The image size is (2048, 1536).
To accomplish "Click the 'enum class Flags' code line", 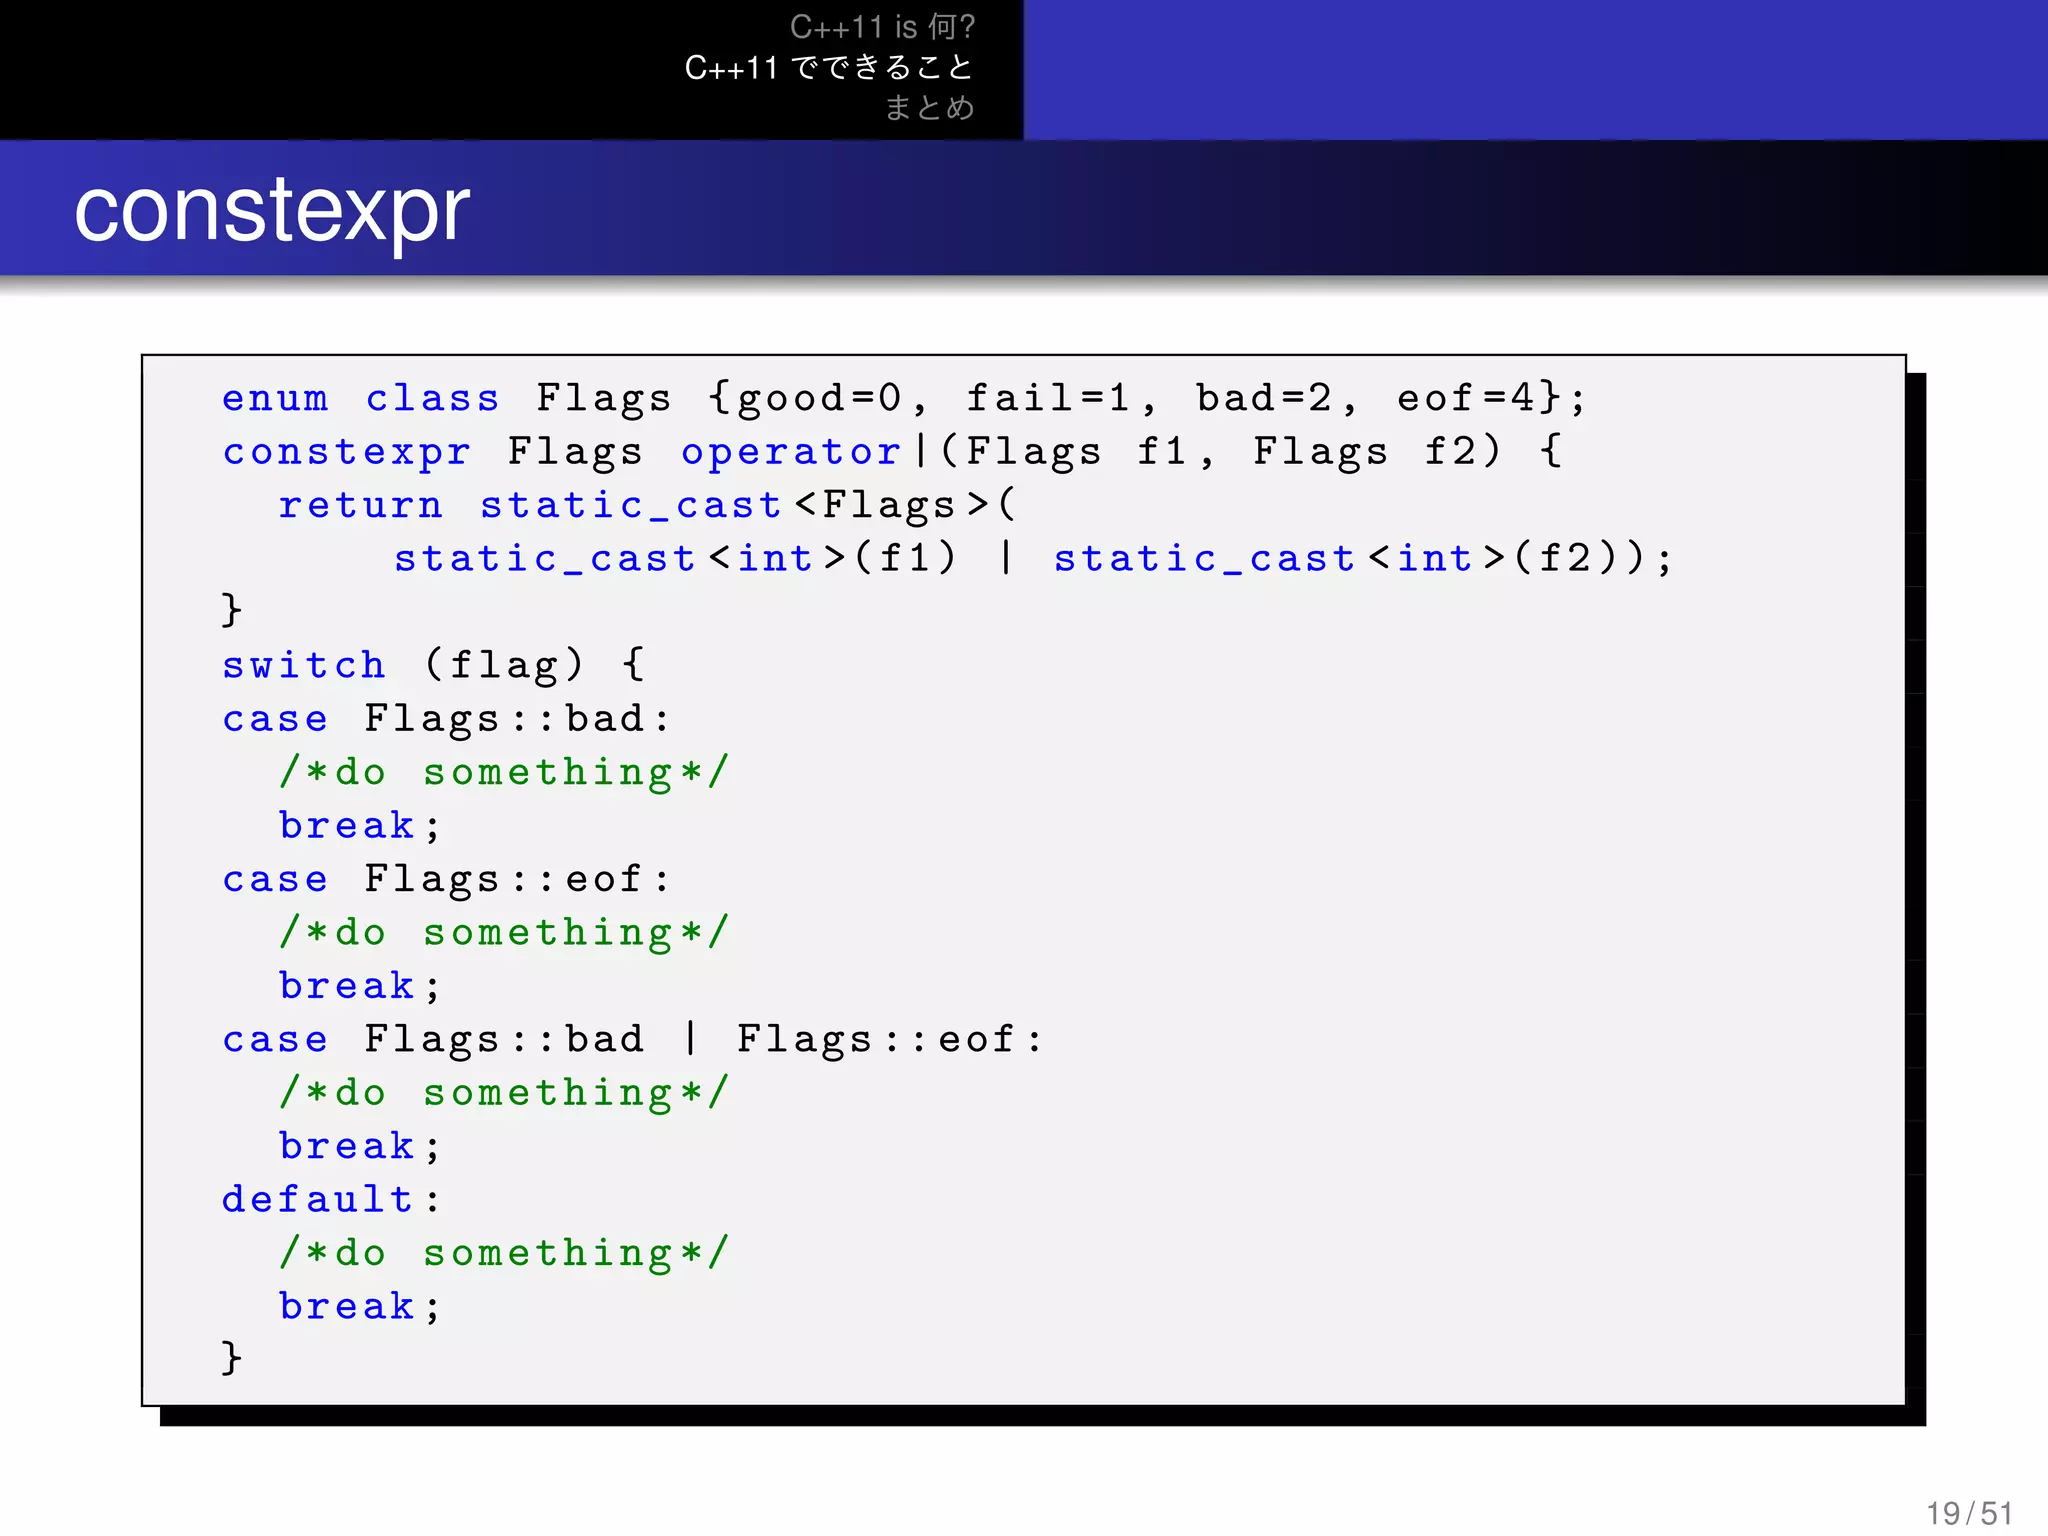I will 904,398.
